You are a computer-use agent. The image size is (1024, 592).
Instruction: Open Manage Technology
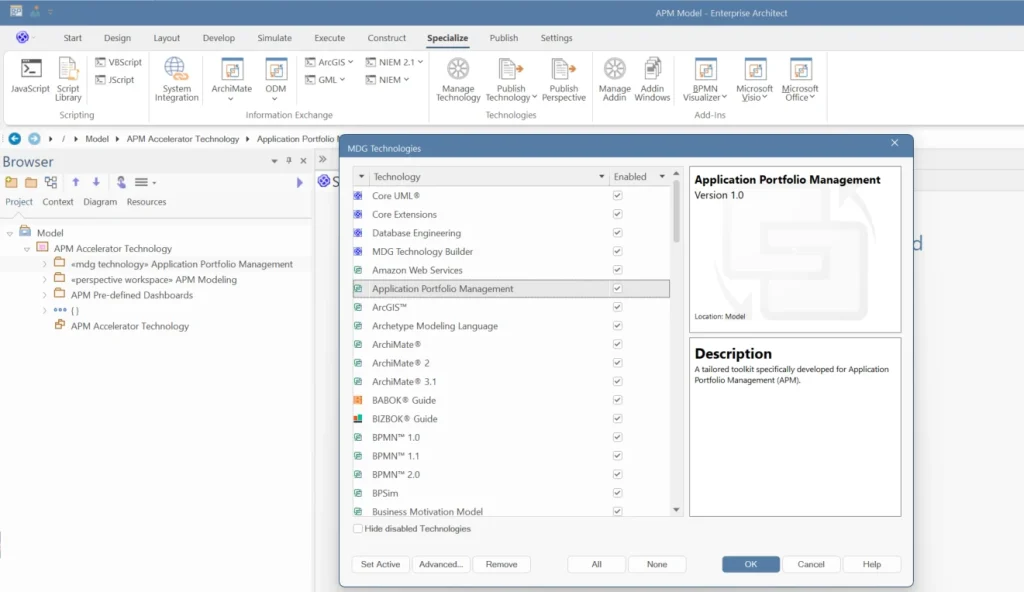[458, 80]
